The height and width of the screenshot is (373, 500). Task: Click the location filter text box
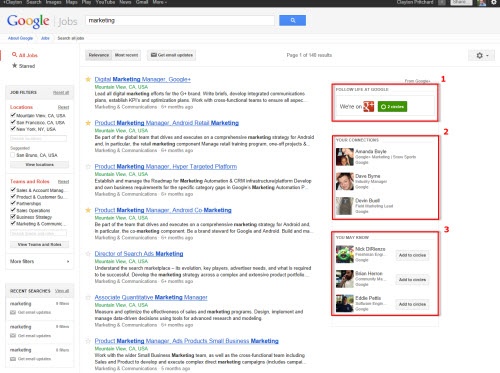pos(38,138)
